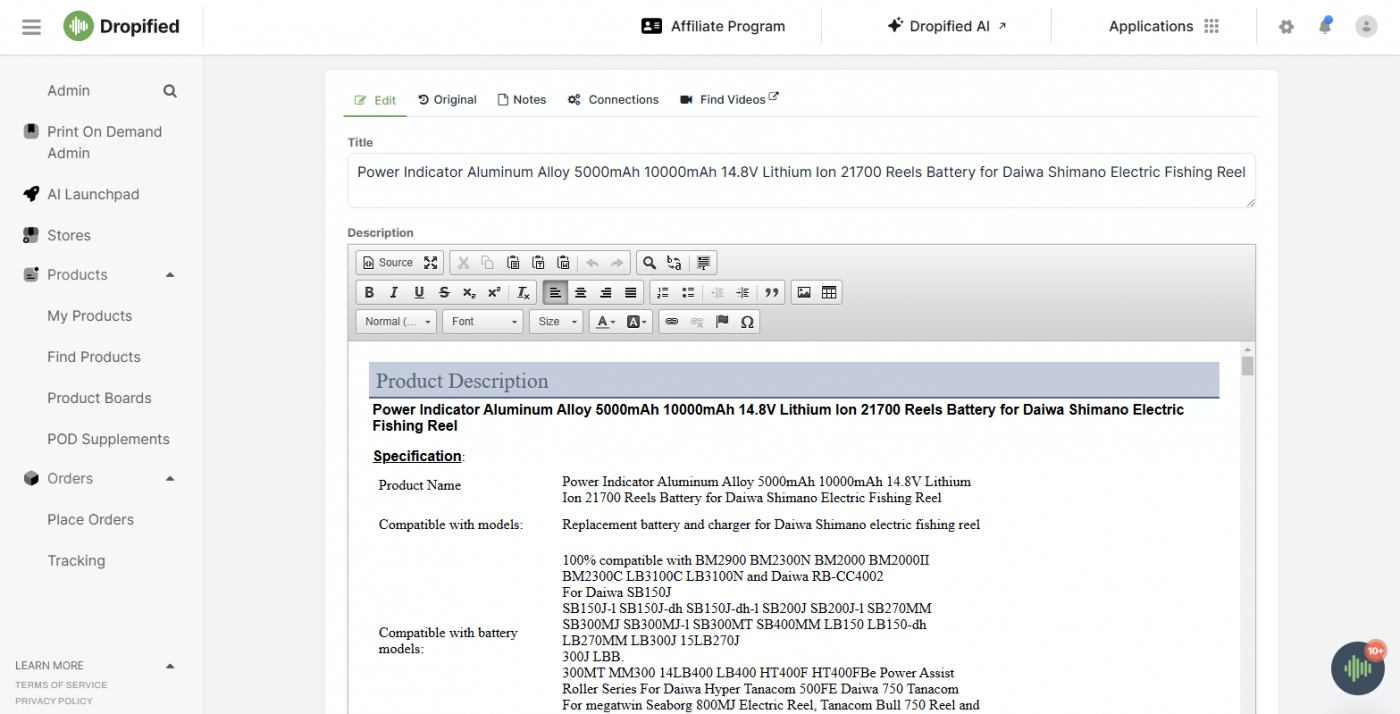Select all content in the editor
The image size is (1400, 714).
[704, 263]
